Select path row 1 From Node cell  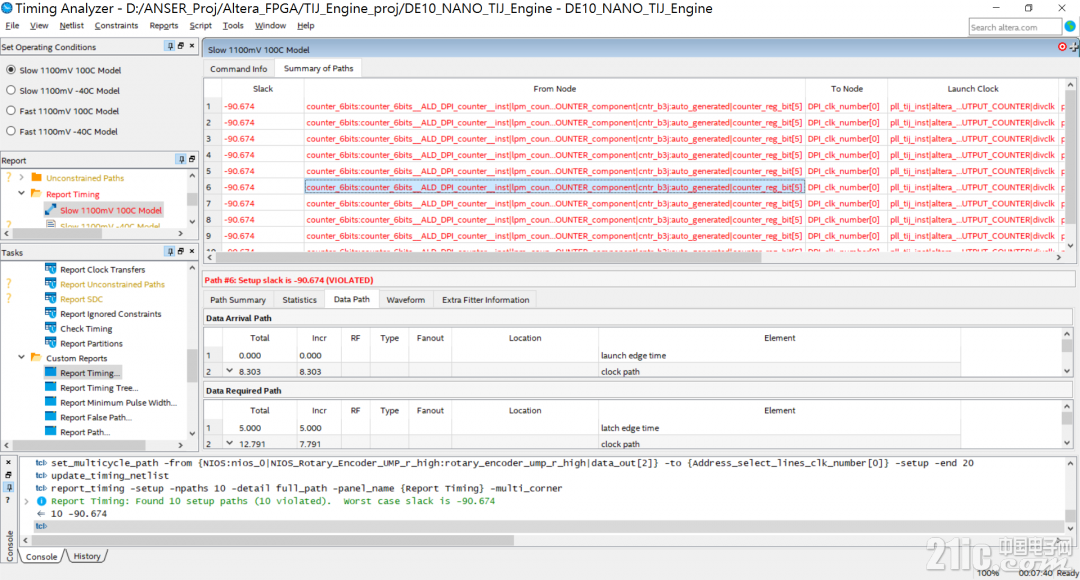point(554,106)
